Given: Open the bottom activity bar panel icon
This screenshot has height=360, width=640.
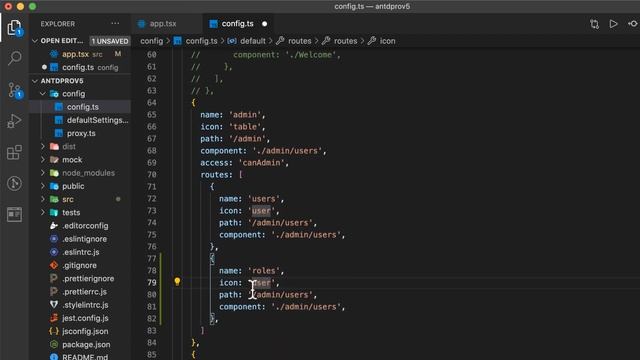Looking at the screenshot, I should tap(14, 214).
